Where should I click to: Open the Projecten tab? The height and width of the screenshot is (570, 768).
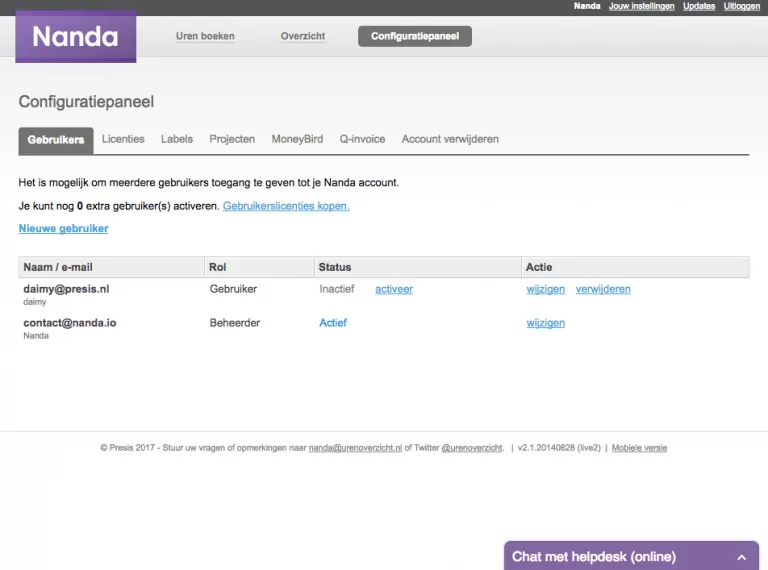(232, 139)
